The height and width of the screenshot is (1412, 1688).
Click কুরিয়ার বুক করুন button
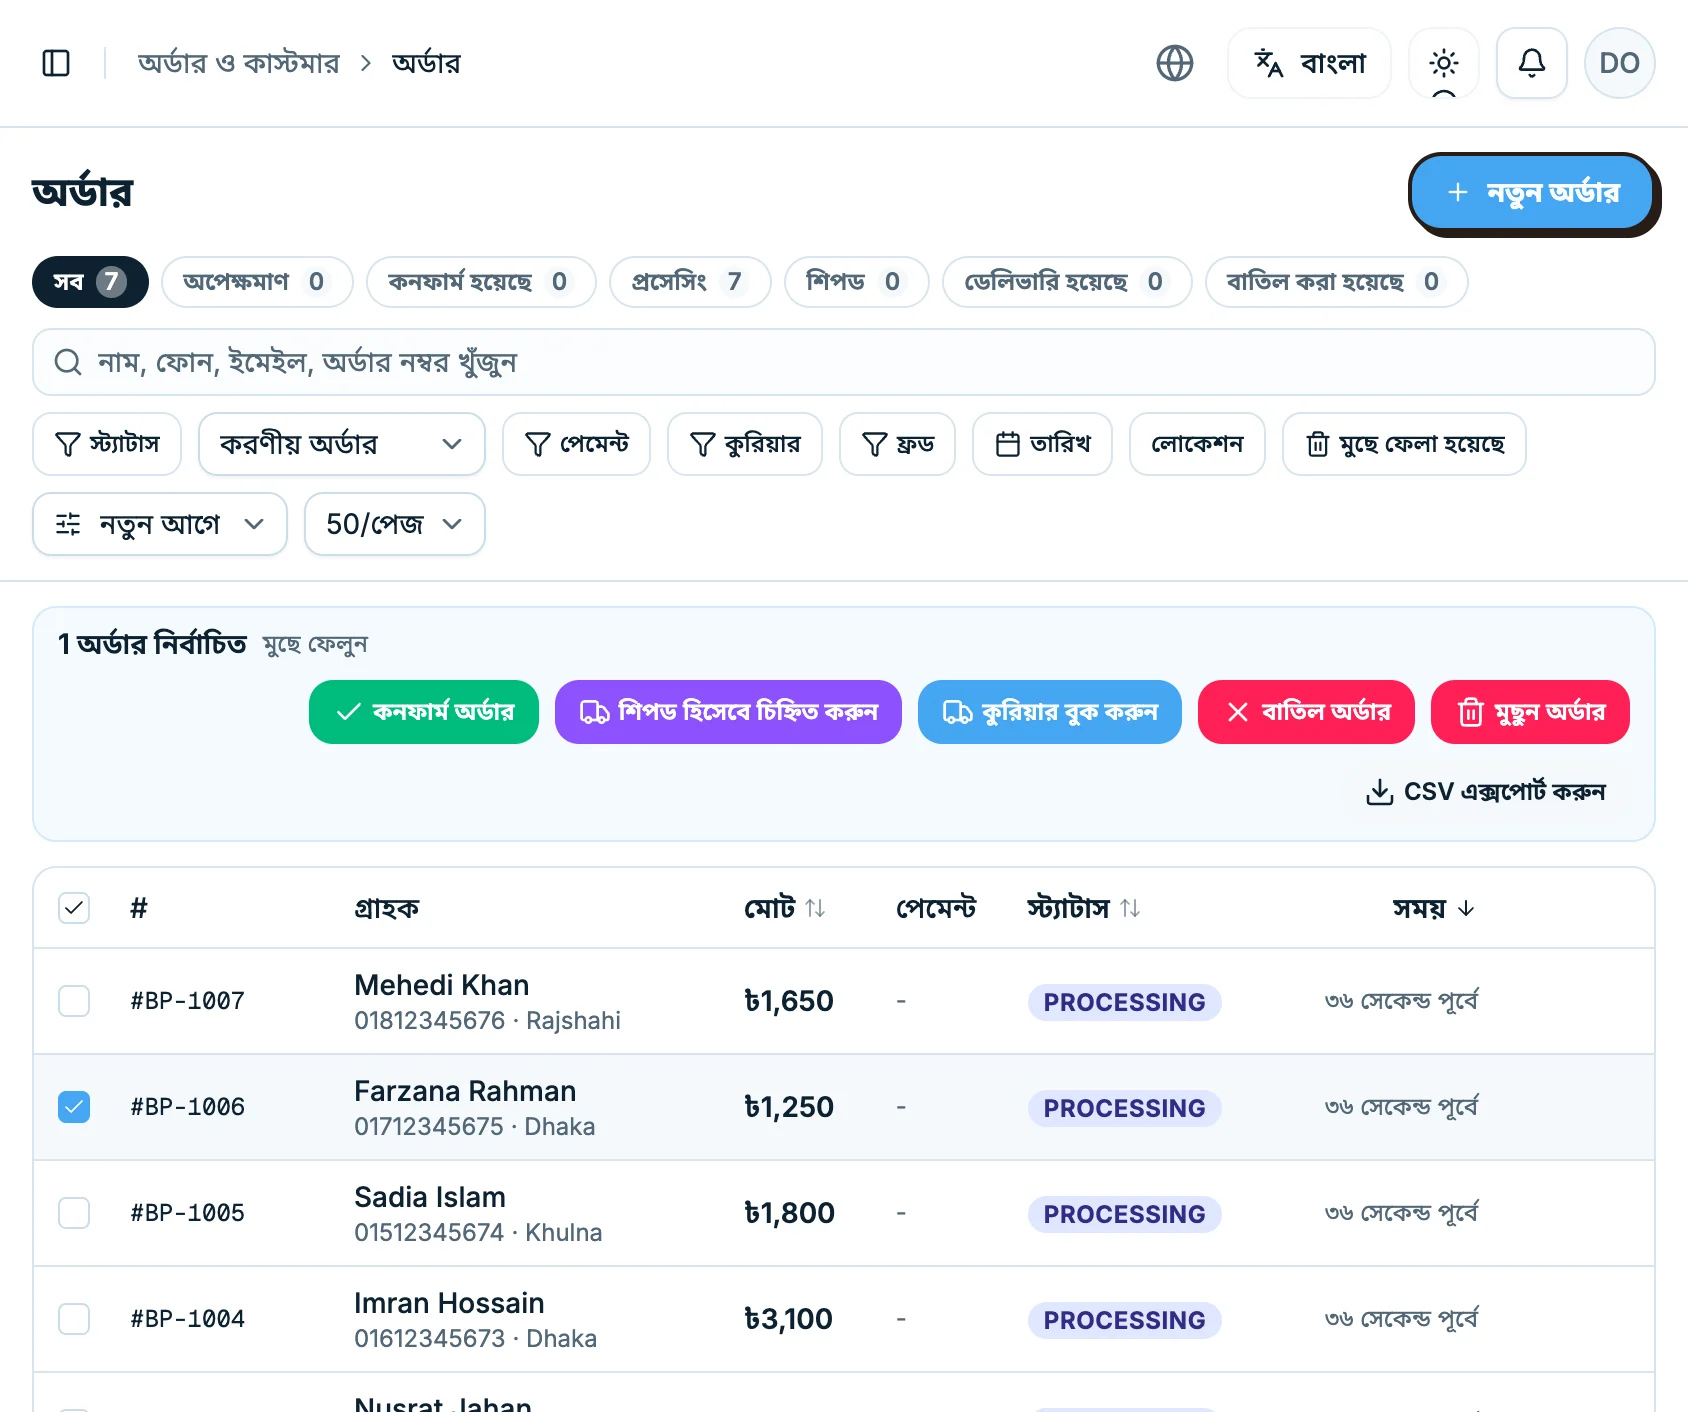click(x=1050, y=712)
